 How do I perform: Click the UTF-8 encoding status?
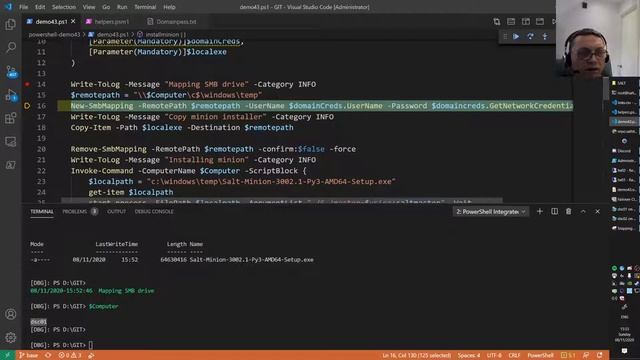click(494, 355)
